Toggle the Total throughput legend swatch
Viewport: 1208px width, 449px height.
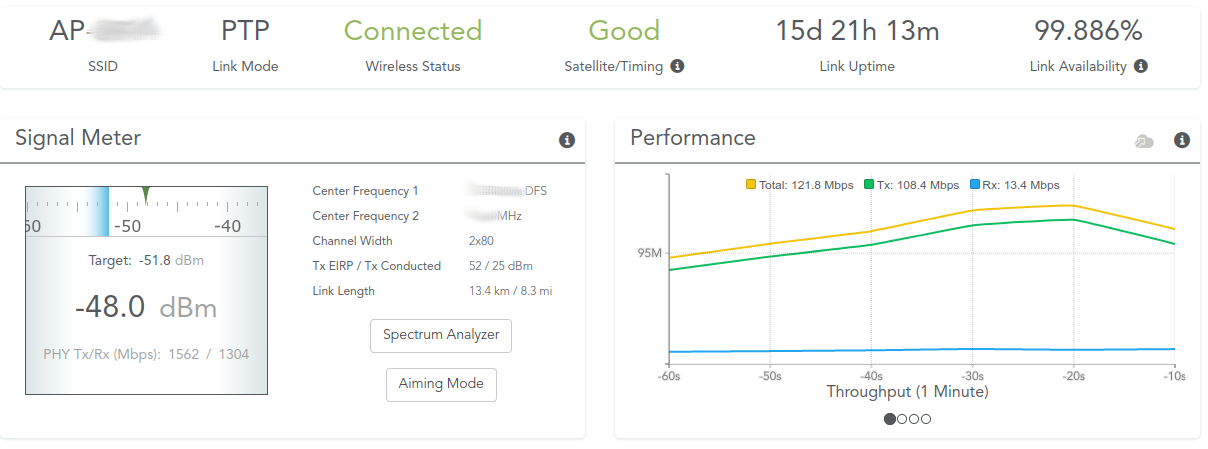click(751, 185)
